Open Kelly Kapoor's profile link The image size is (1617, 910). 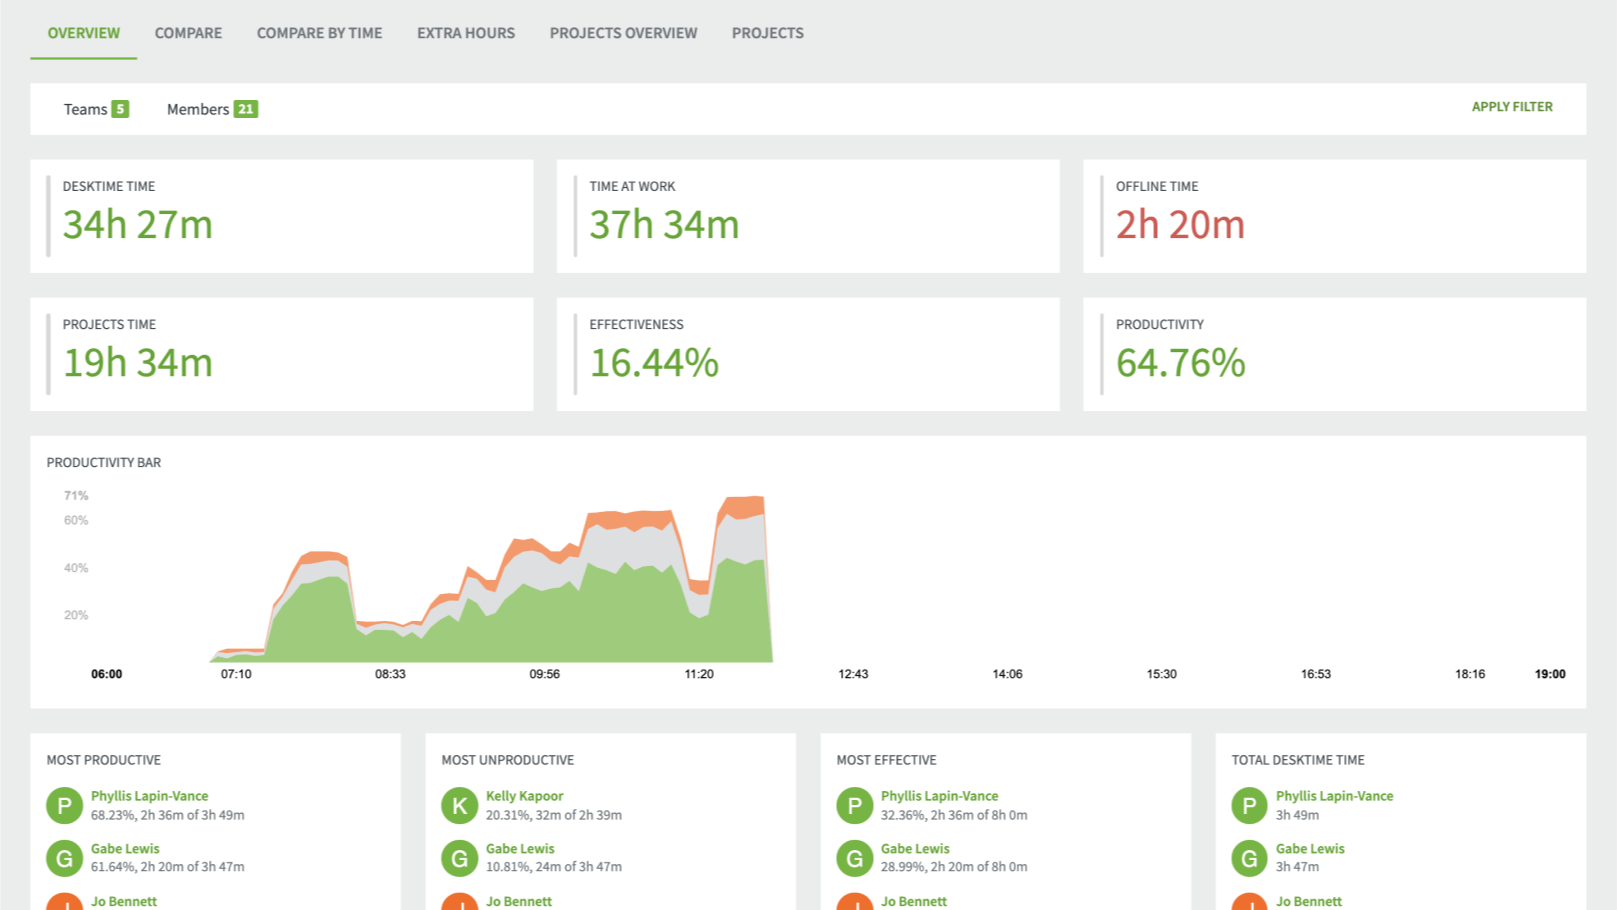[524, 795]
